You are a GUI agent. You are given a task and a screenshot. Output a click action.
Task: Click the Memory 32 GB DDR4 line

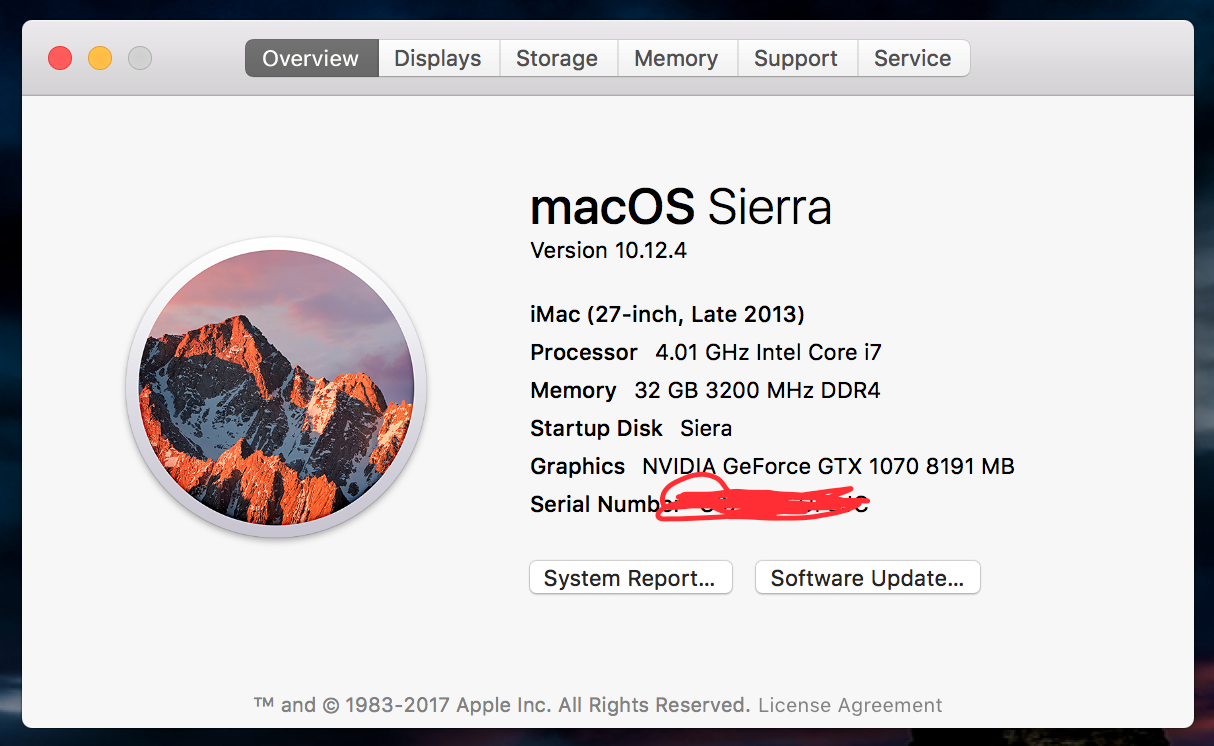[x=705, y=390]
